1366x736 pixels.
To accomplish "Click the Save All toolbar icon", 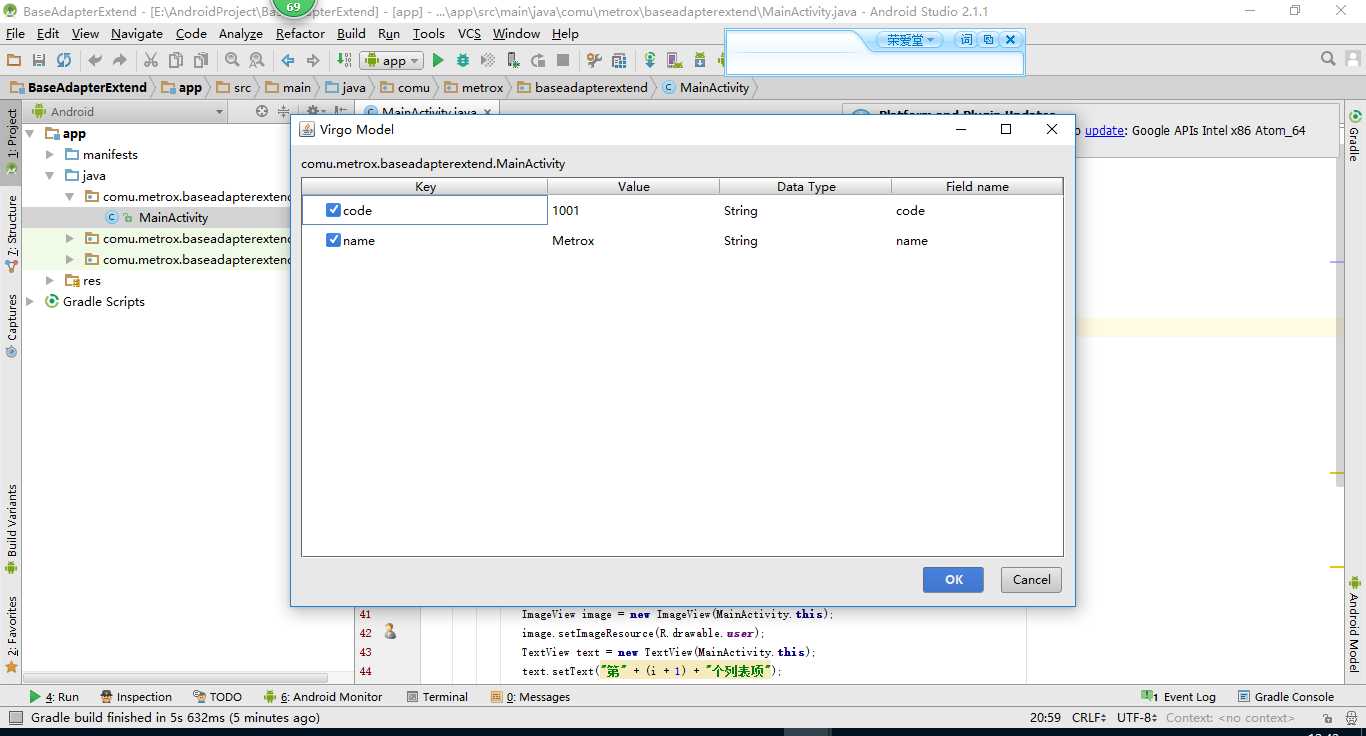I will point(39,60).
